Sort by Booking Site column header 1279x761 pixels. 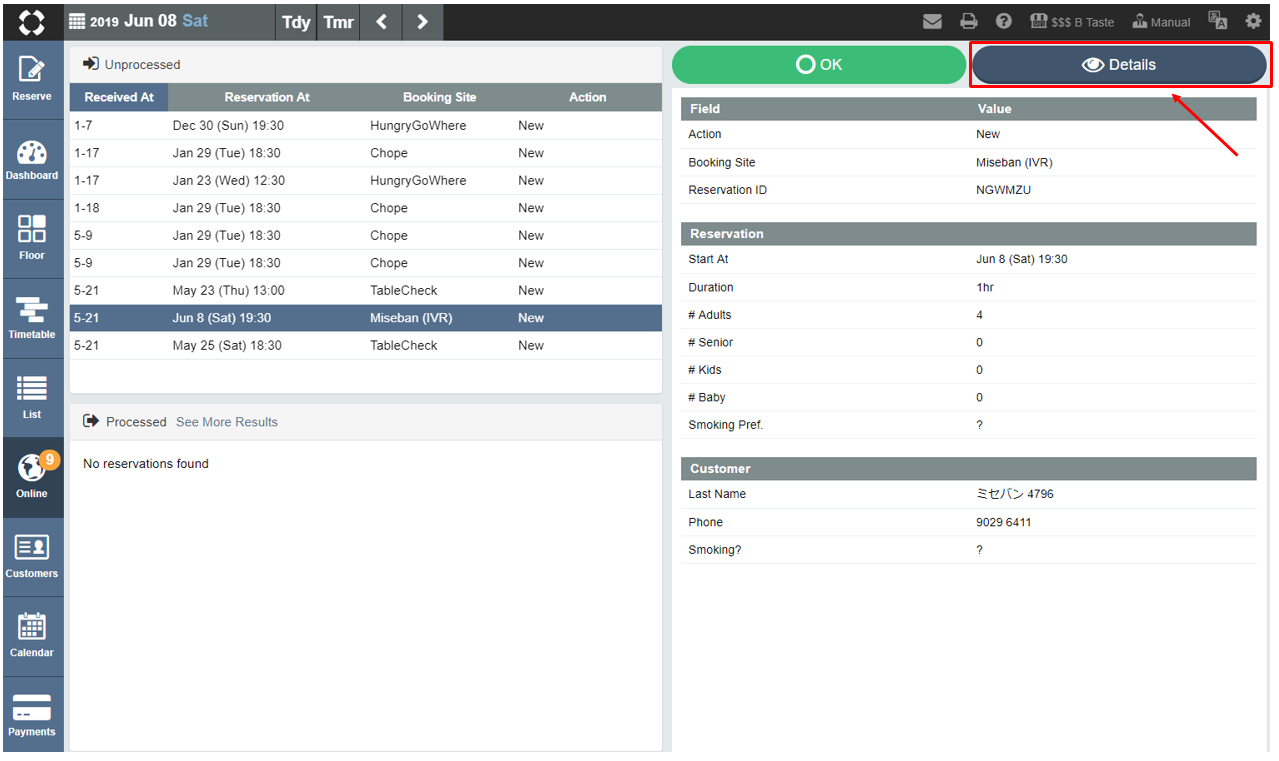tap(440, 97)
